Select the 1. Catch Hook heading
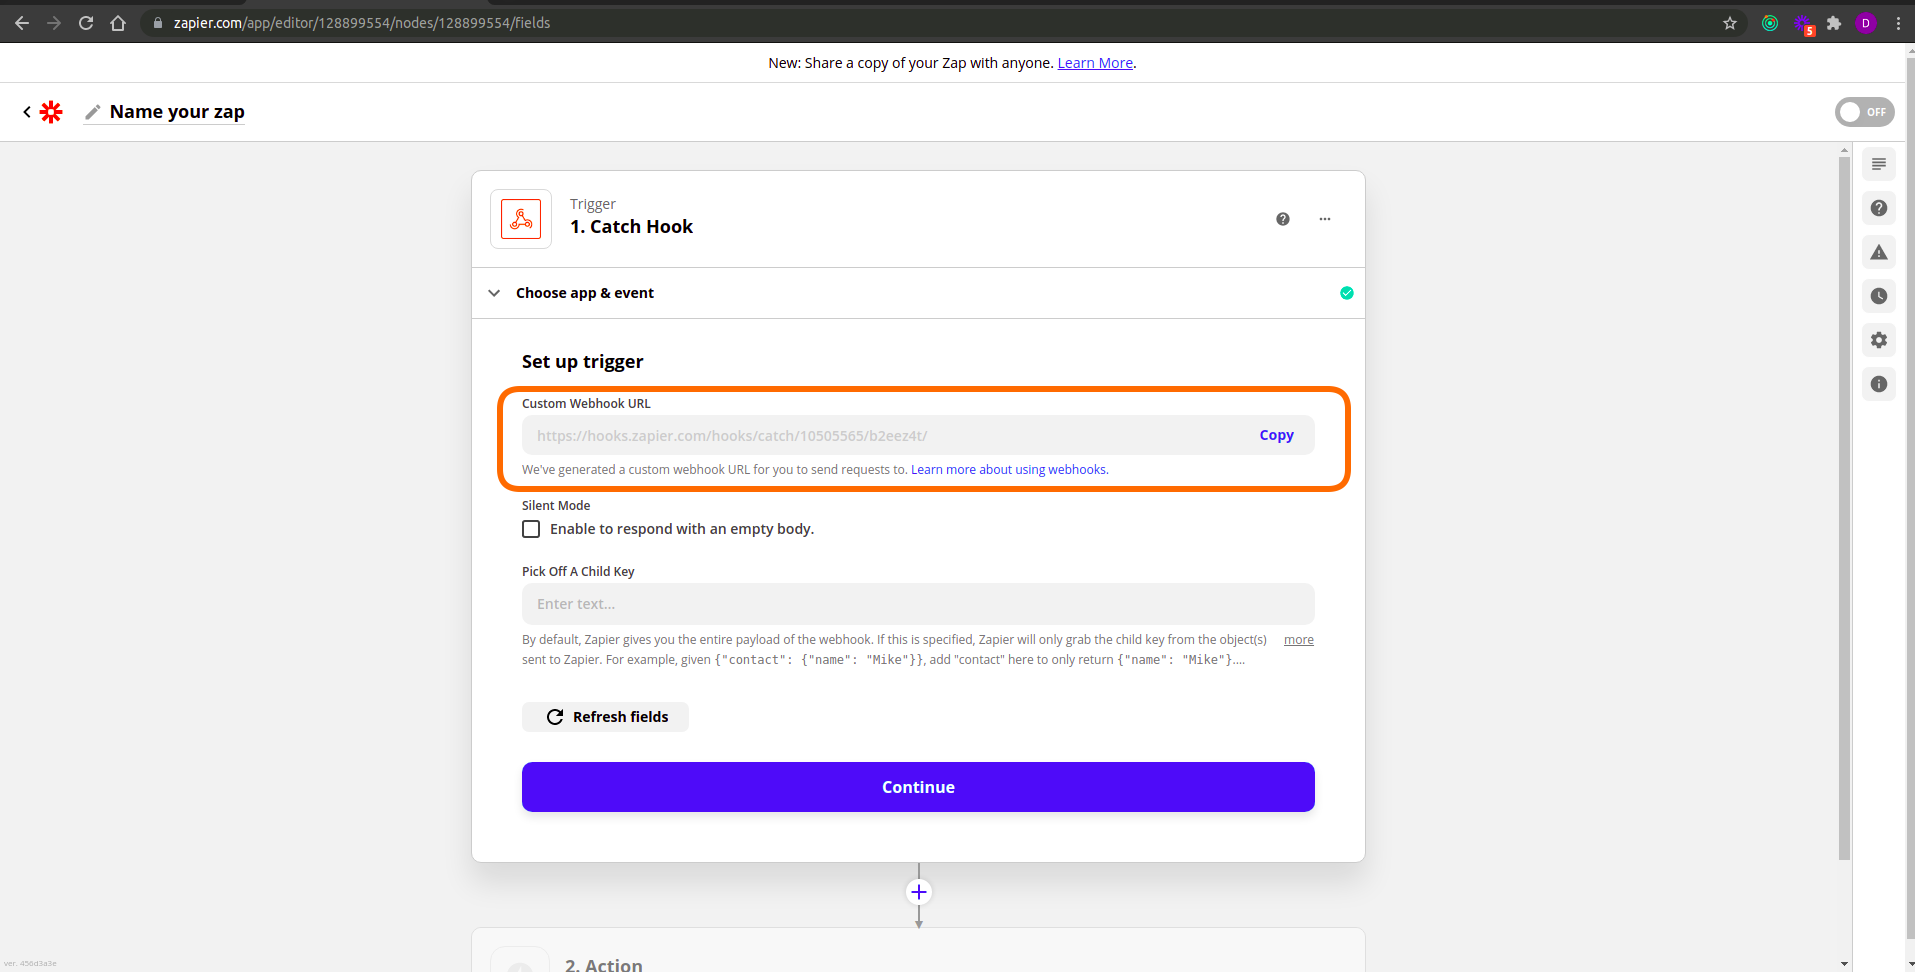Viewport: 1915px width, 972px height. pyautogui.click(x=631, y=227)
